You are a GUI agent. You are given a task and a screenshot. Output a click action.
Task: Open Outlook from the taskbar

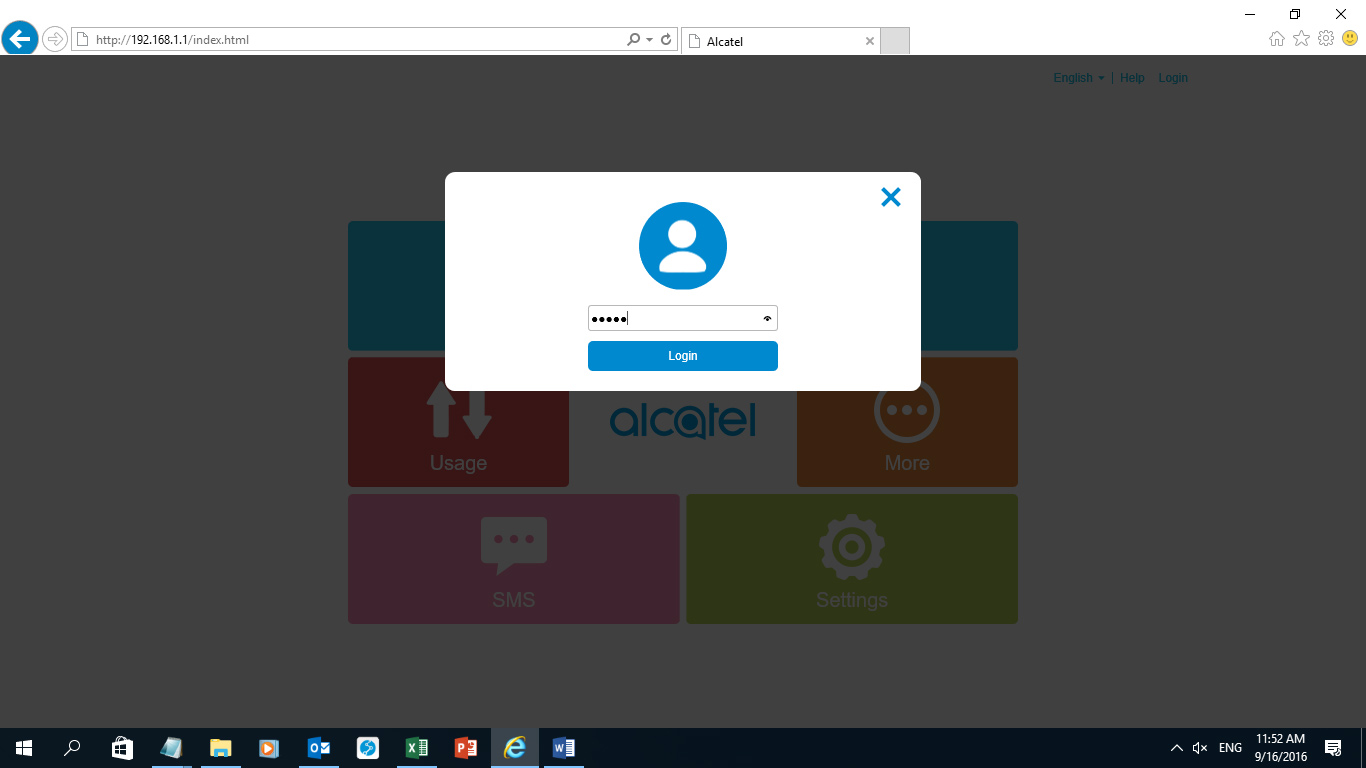(318, 748)
